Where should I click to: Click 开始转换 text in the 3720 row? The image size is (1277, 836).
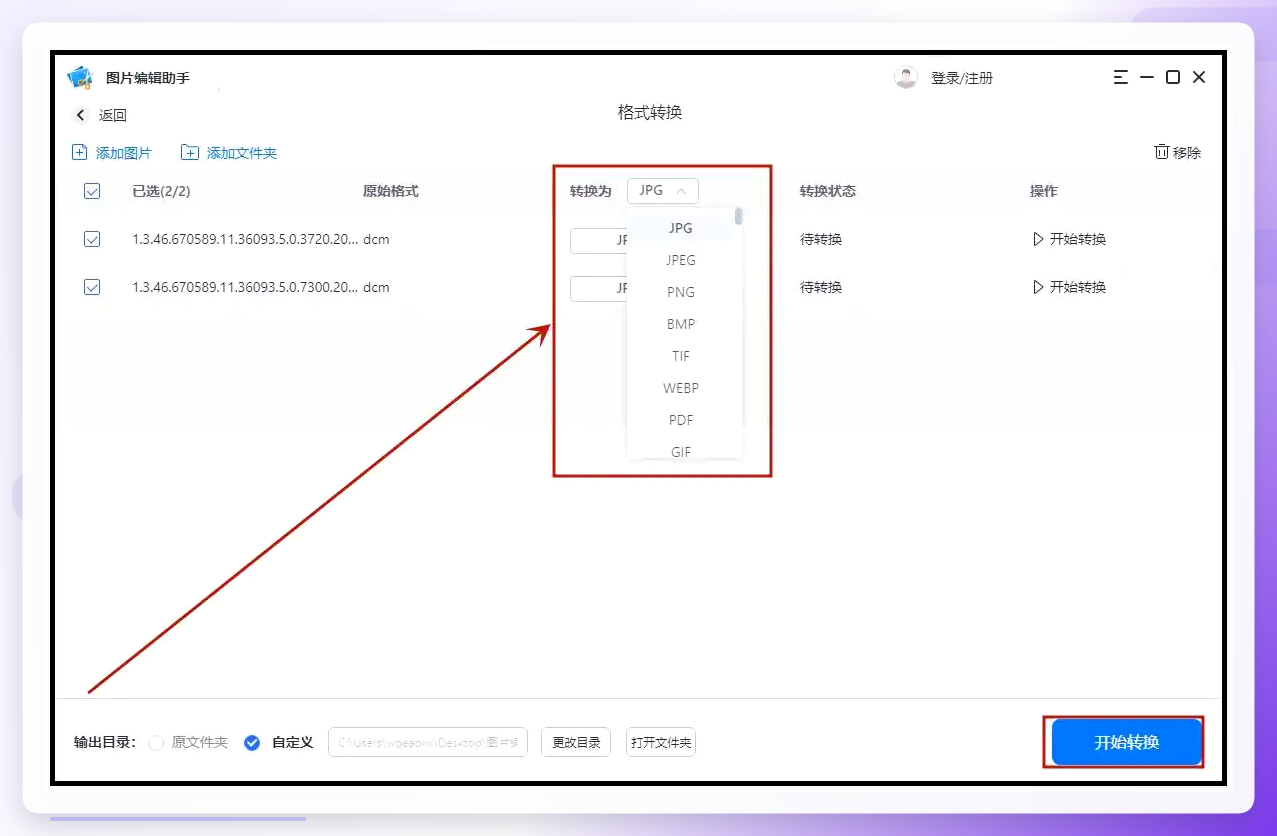pyautogui.click(x=1078, y=239)
